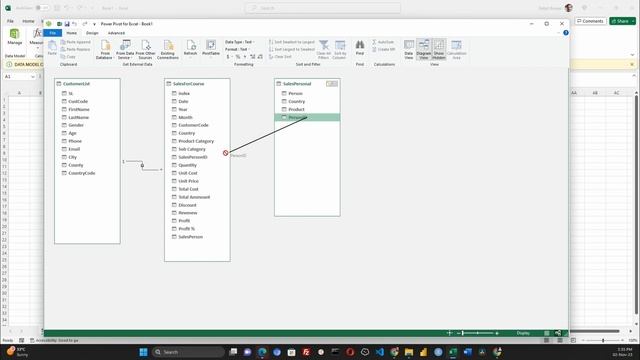The height and width of the screenshot is (360, 640).
Task: Toggle the Show Hidden button
Action: coord(439,49)
